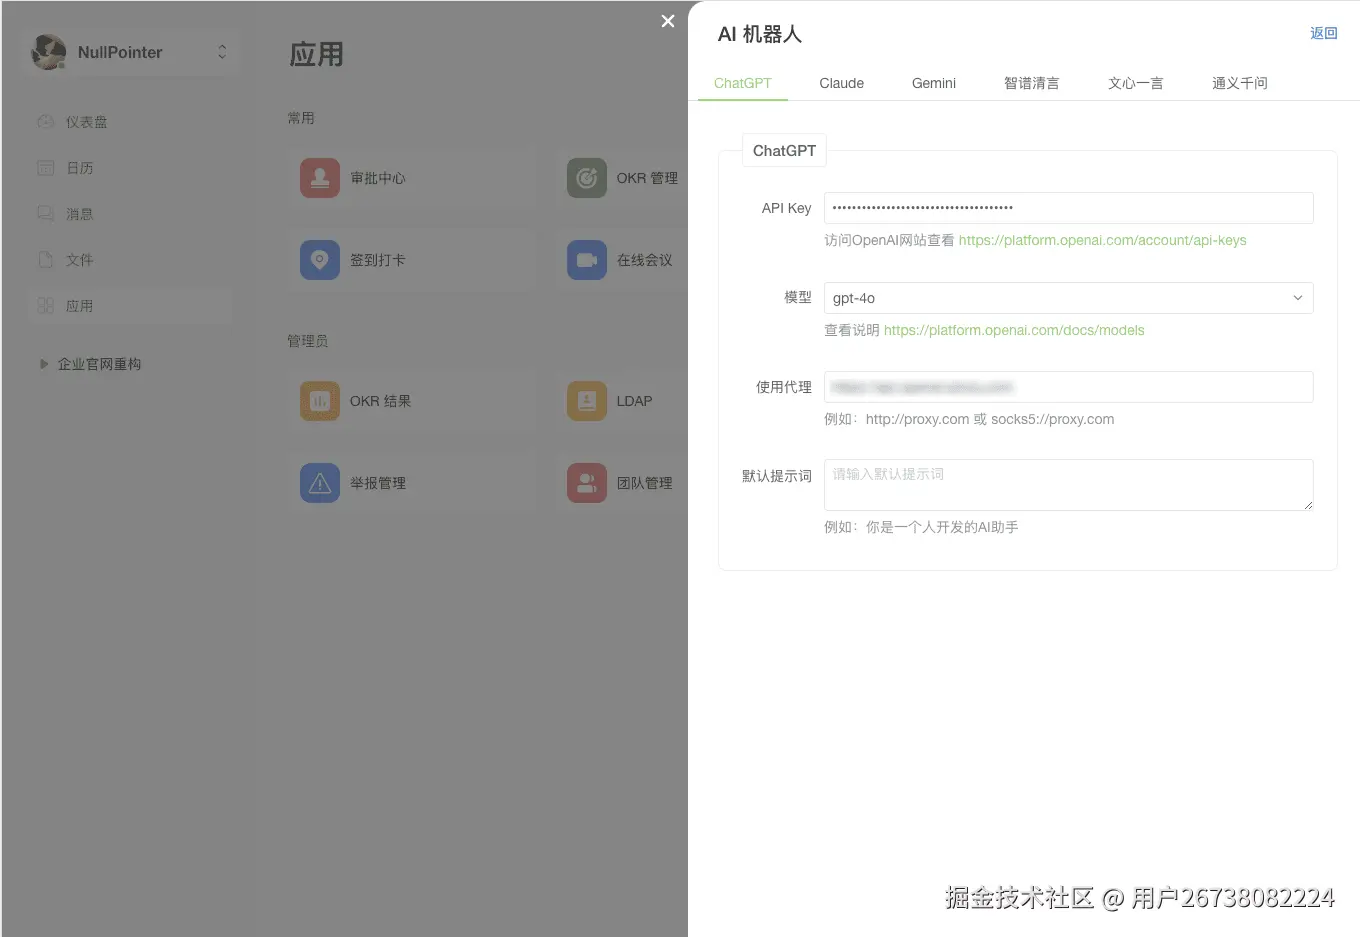Viewport: 1360px width, 937px height.
Task: Expand the 企业官网重构 project triangle
Action: (43, 364)
